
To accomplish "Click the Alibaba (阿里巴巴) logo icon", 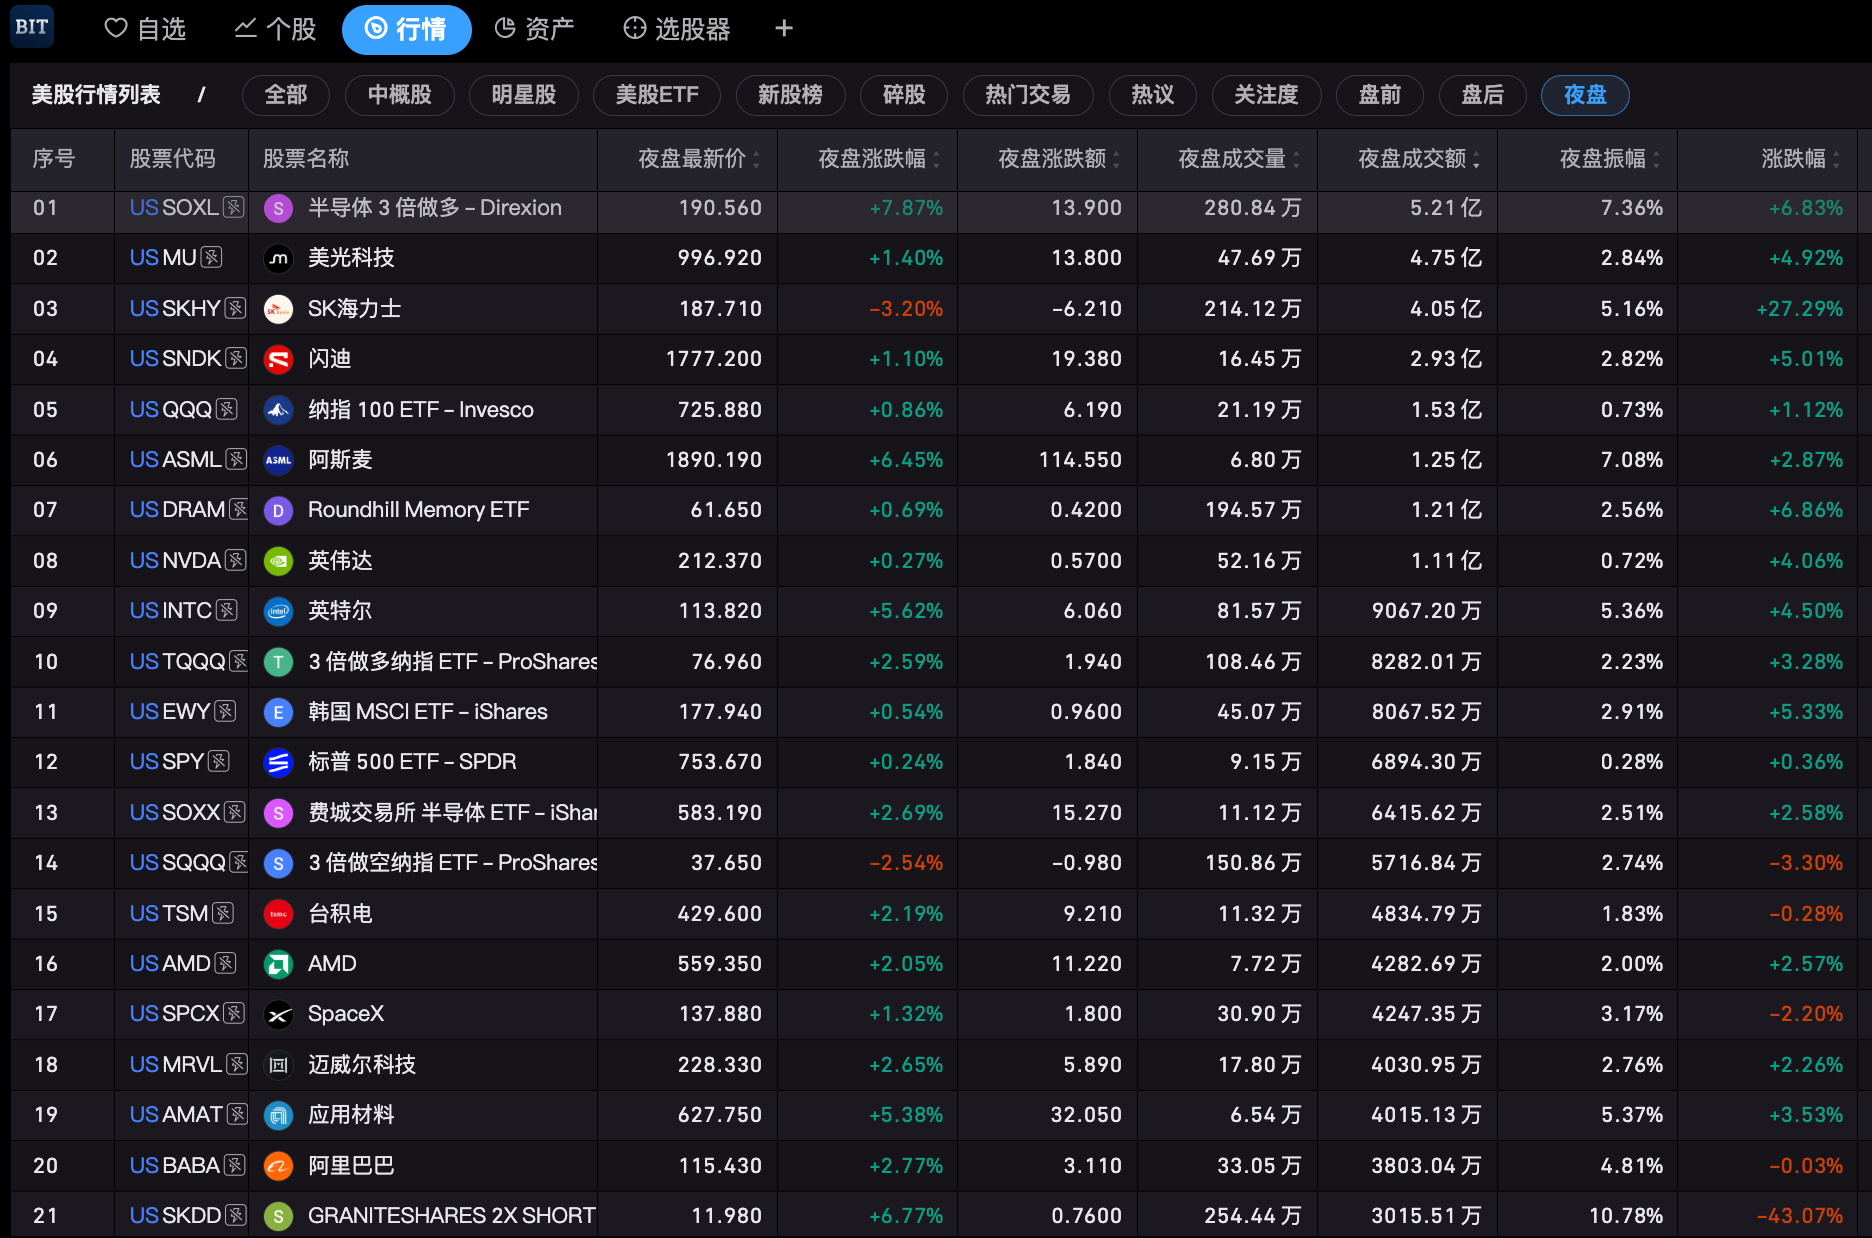I will [278, 1166].
